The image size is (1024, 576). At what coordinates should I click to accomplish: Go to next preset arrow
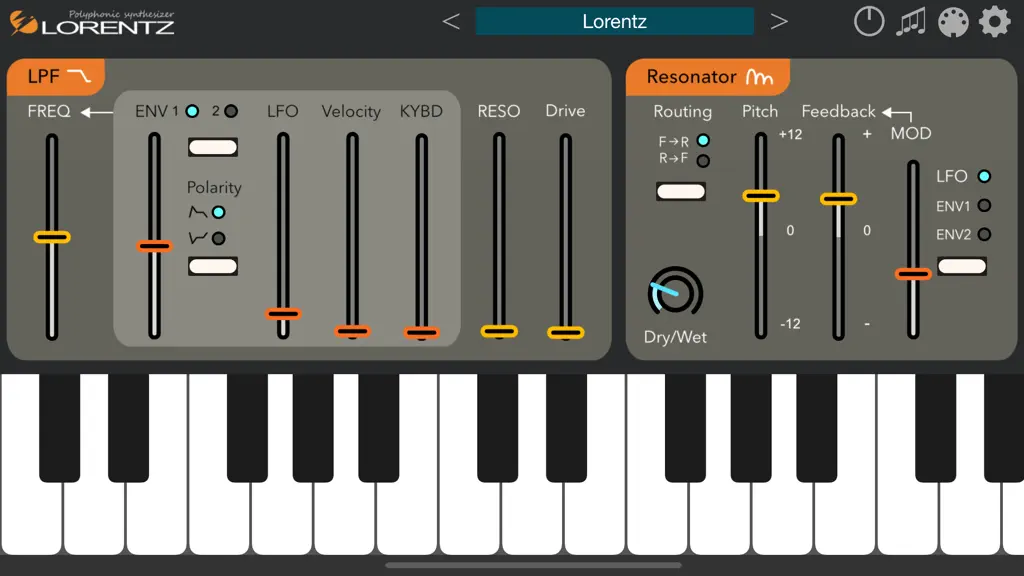(x=778, y=22)
